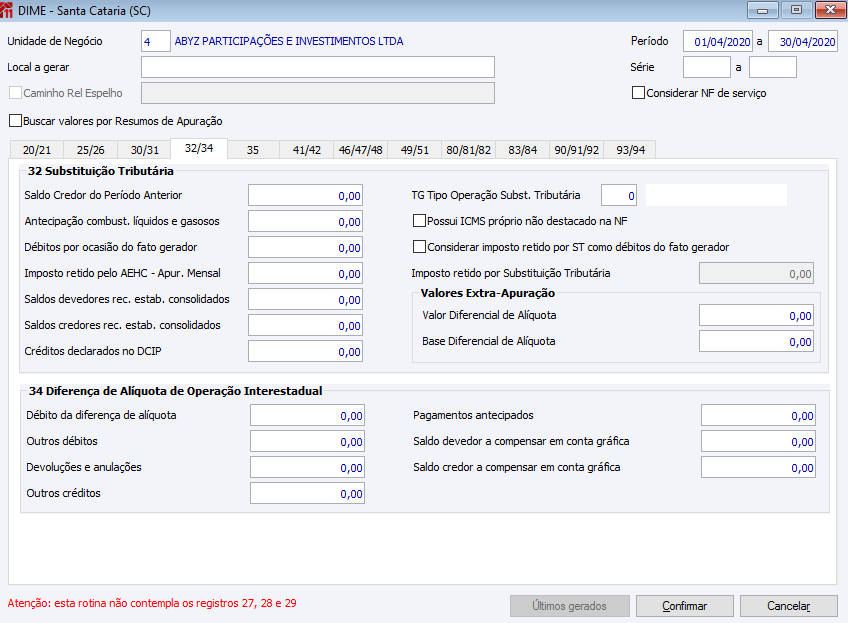Screen dimensions: 848x623
Task: Open the 46/47/48 tab
Action: click(360, 150)
